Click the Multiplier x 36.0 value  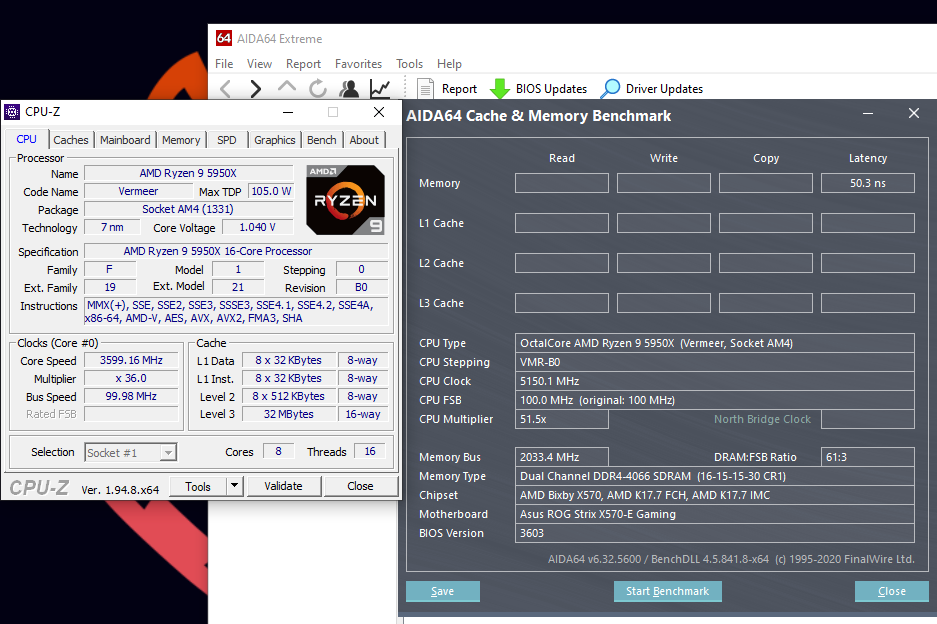tap(131, 378)
